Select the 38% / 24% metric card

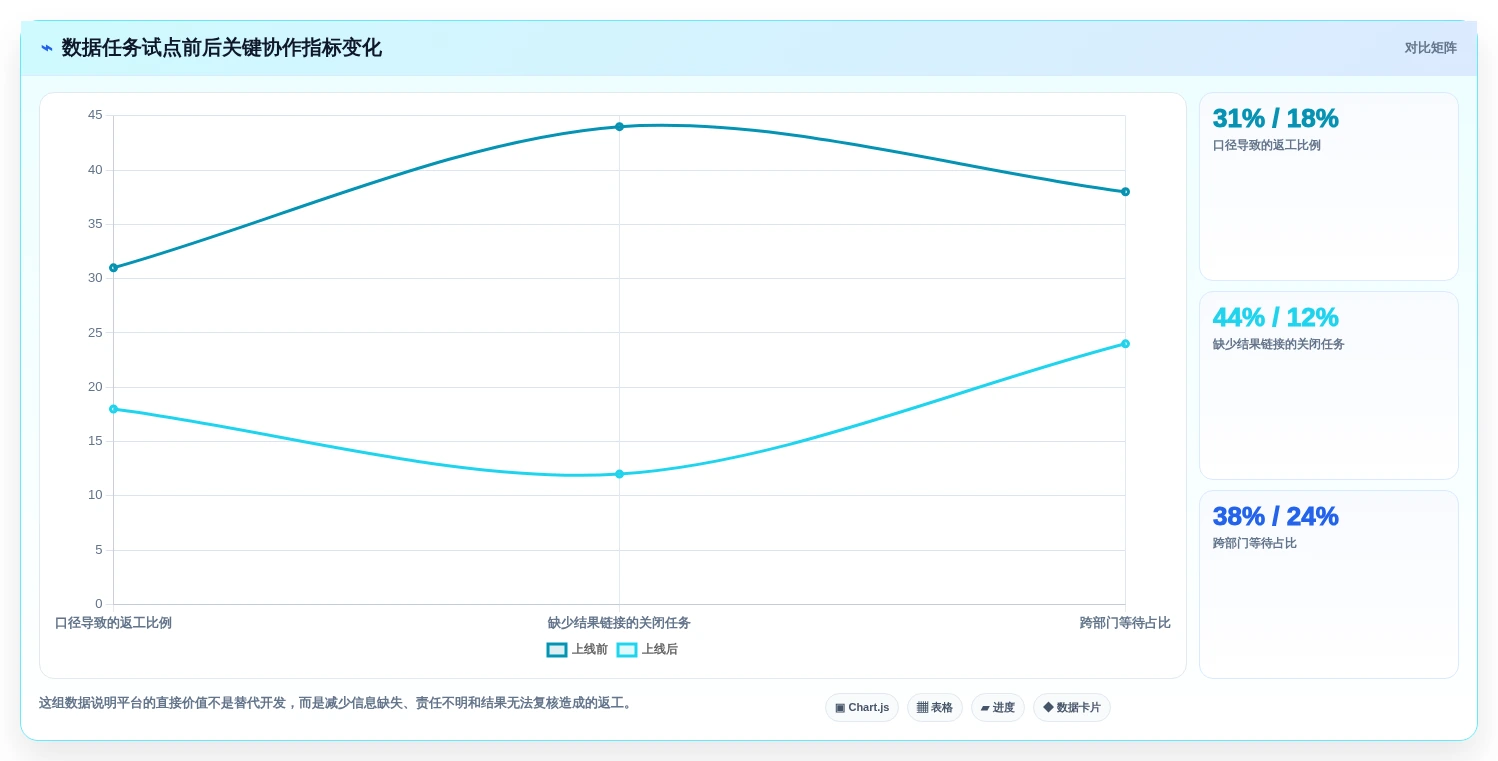click(1329, 585)
